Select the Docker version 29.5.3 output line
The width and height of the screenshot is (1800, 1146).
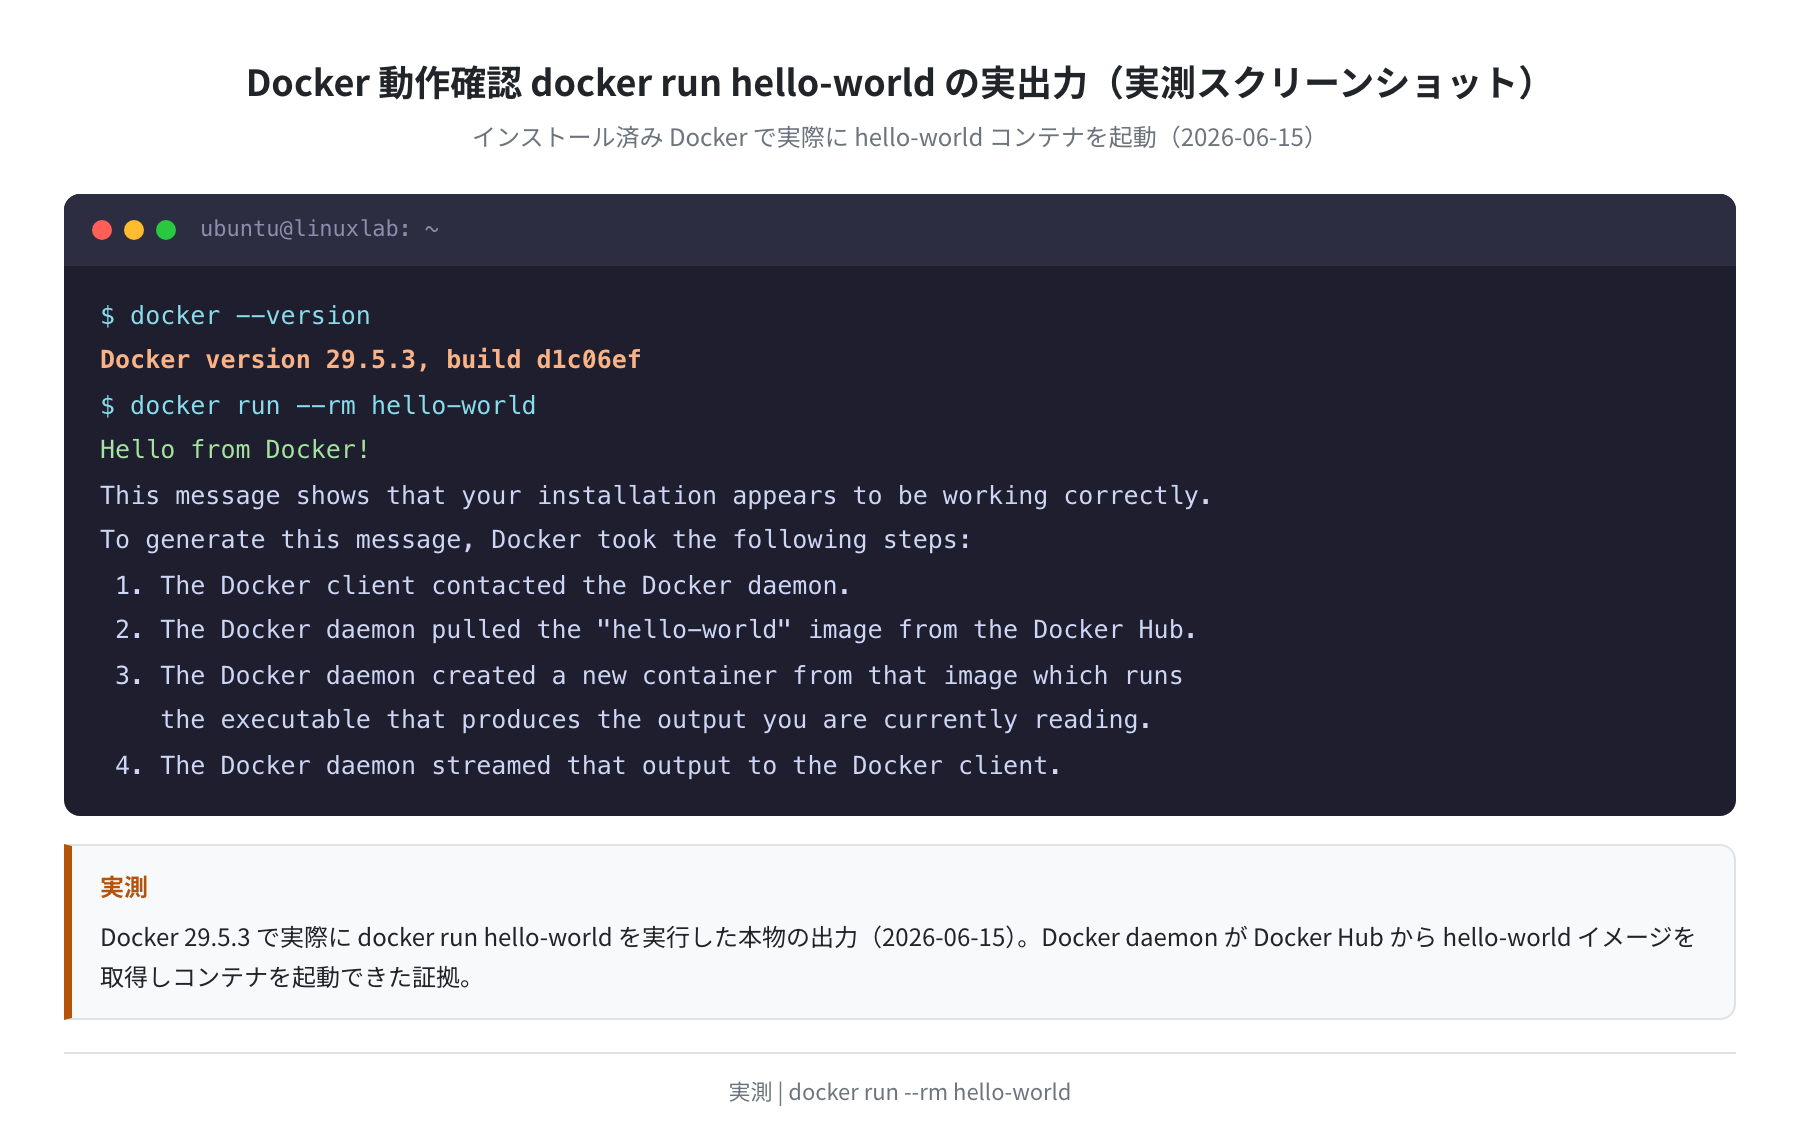tap(370, 360)
